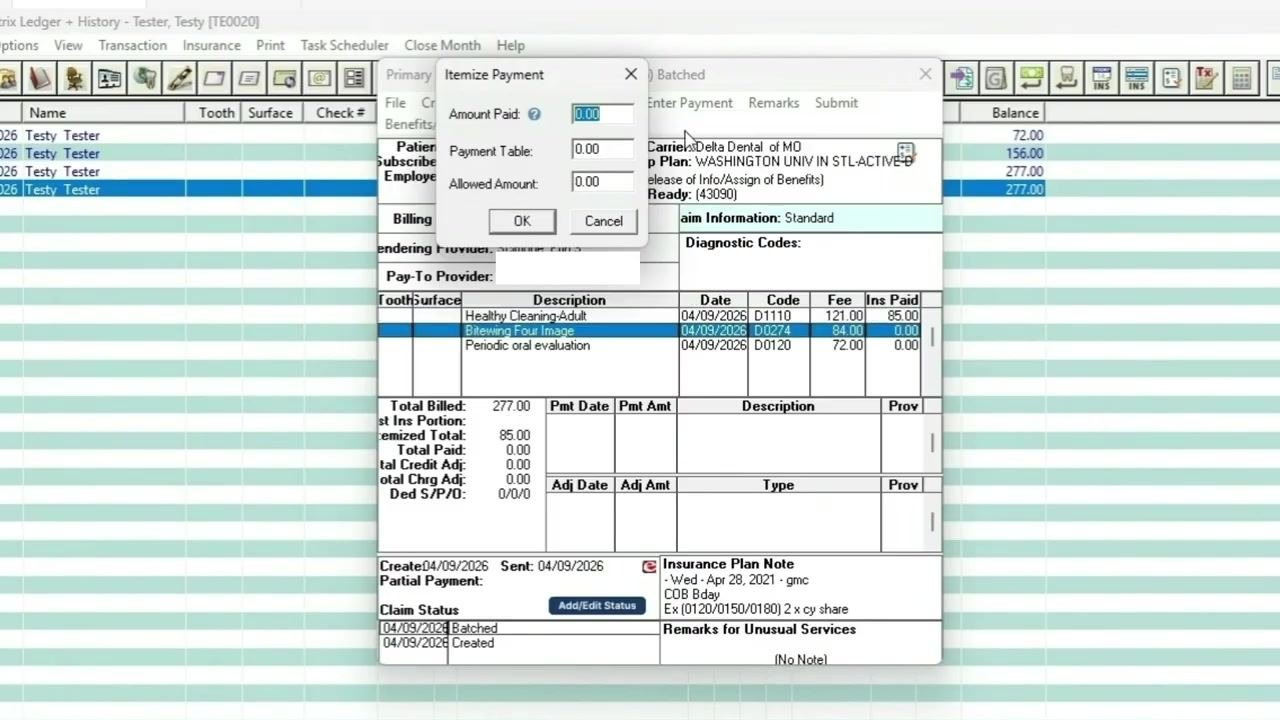Click the red icon beside the Sent date

(650, 566)
